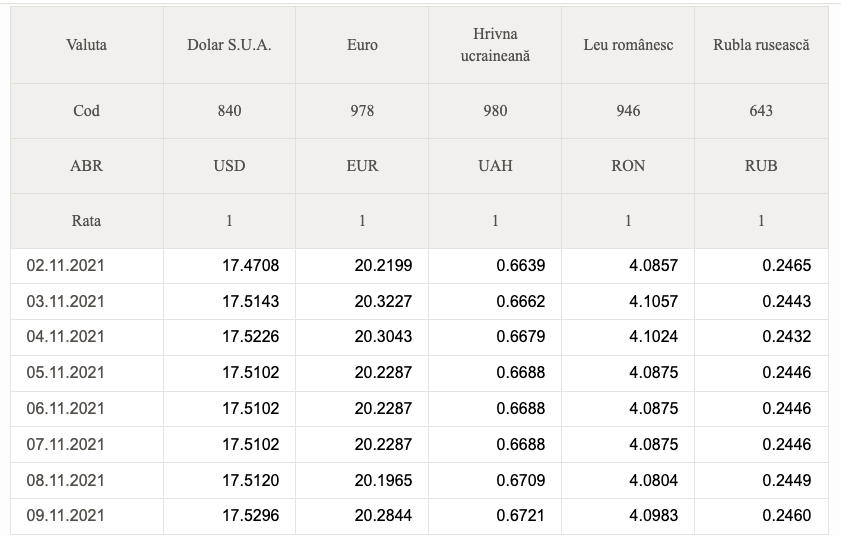
Task: Click the Hrivna ucraineană header cell
Action: 495,45
